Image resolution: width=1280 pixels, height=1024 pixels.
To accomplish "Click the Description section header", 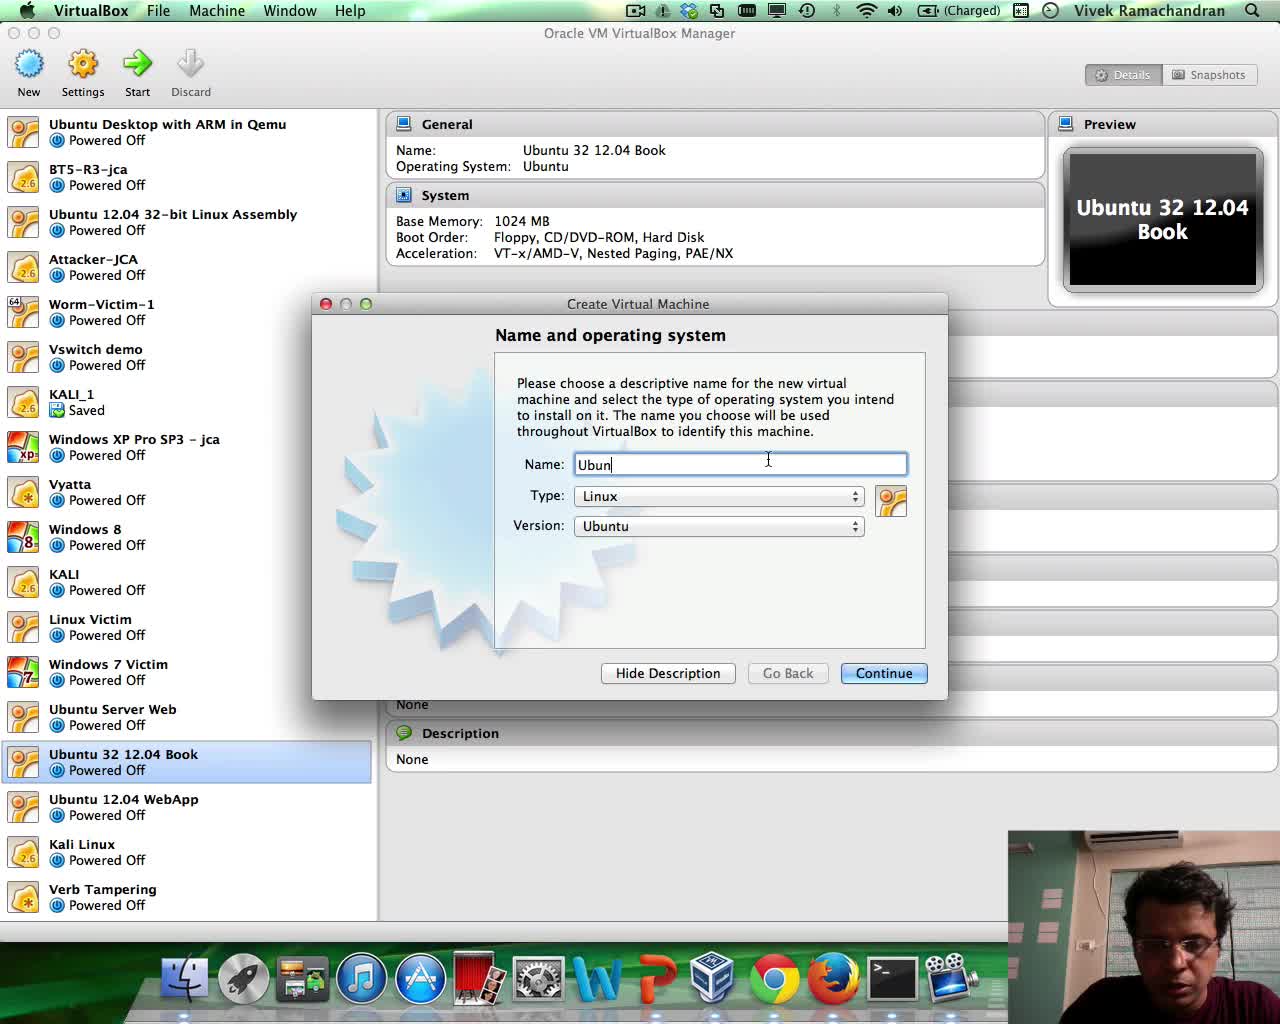I will [x=831, y=733].
